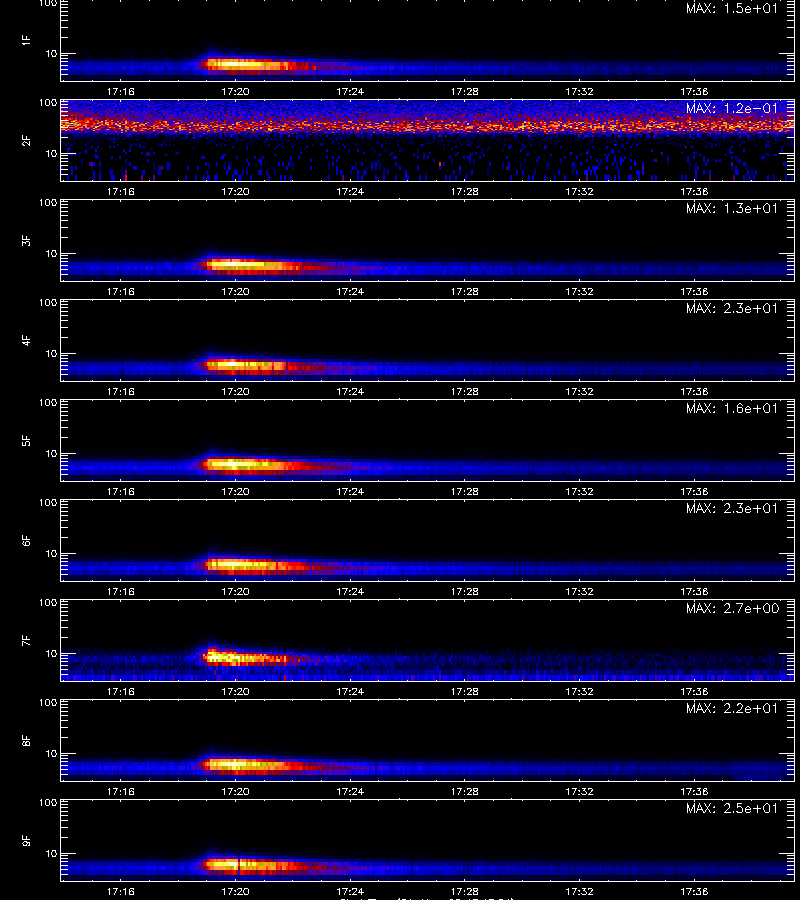This screenshot has height=900, width=800.
Task: Click the 17:16 tick label below panel 6F
Action: (x=121, y=591)
